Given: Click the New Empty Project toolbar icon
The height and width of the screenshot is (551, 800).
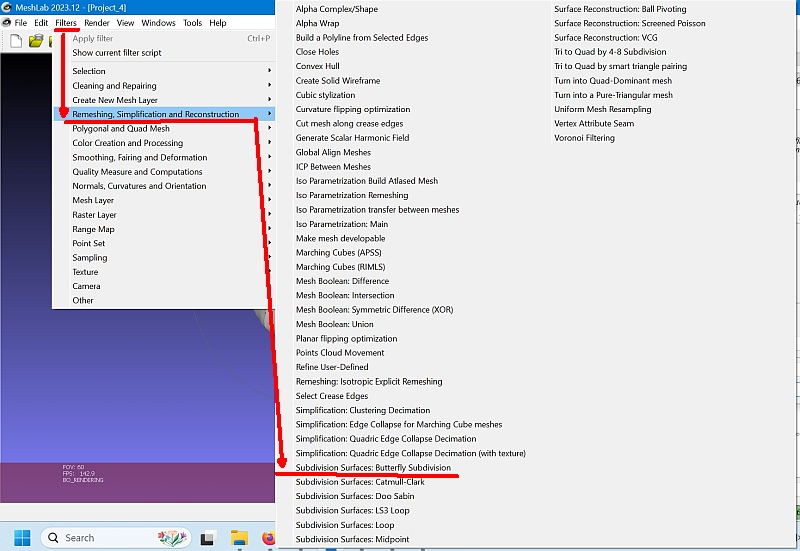Looking at the screenshot, I should tap(16, 41).
